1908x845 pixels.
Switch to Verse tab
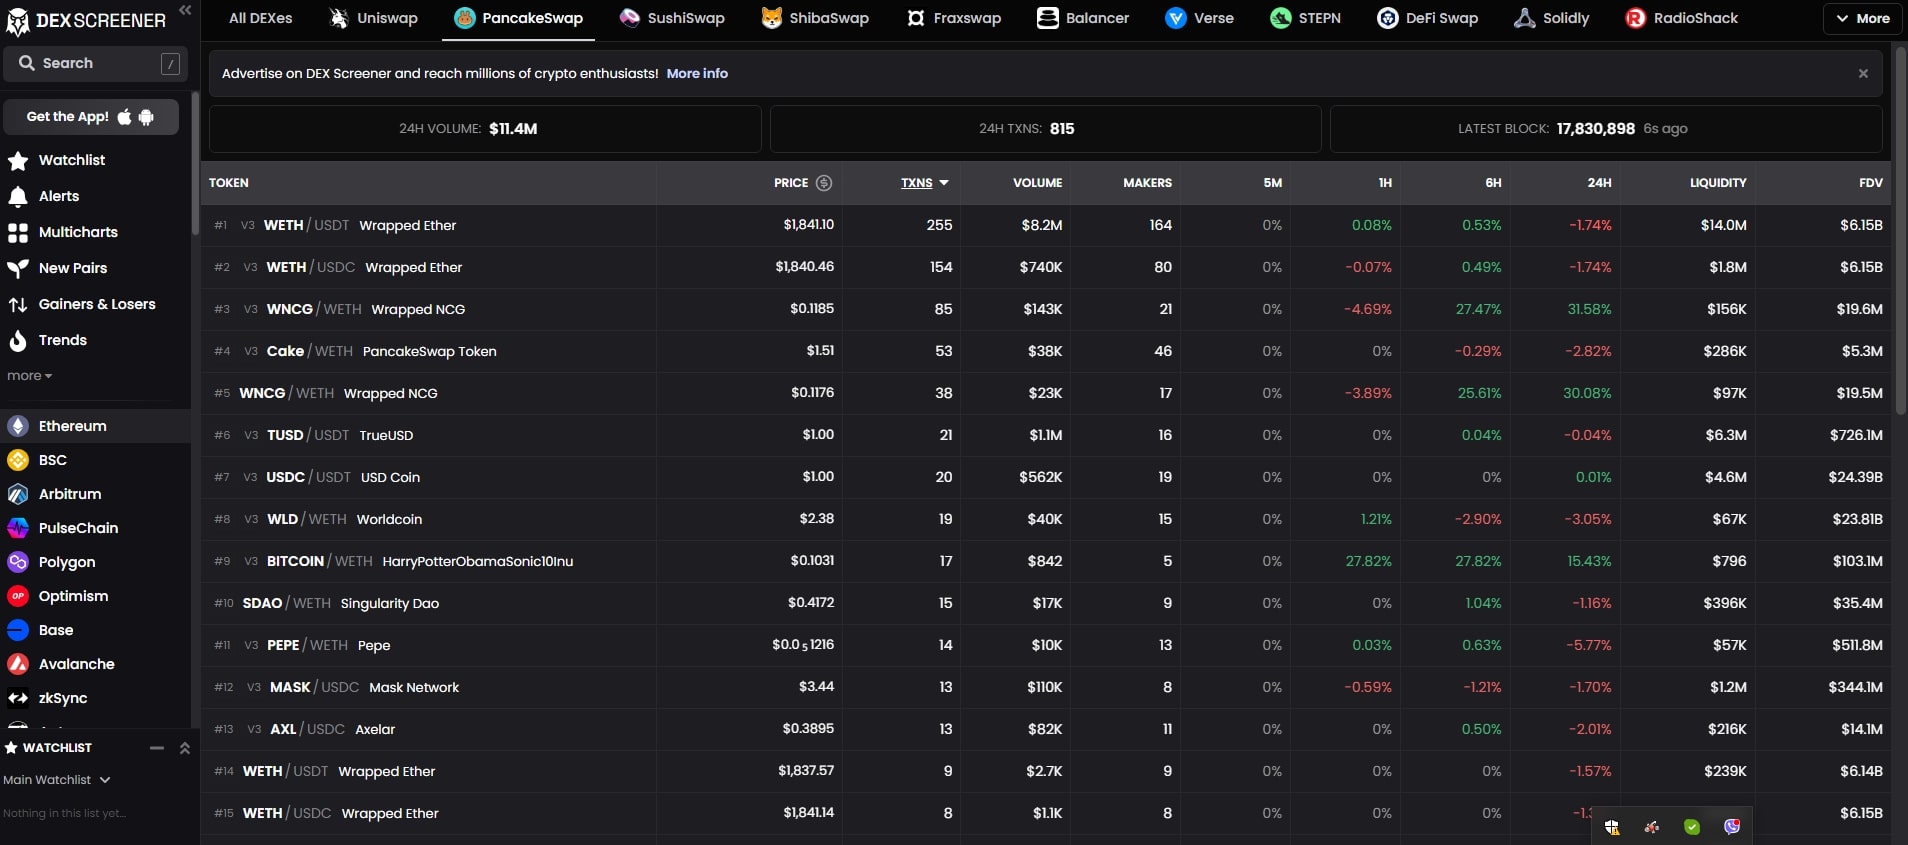[x=1200, y=18]
